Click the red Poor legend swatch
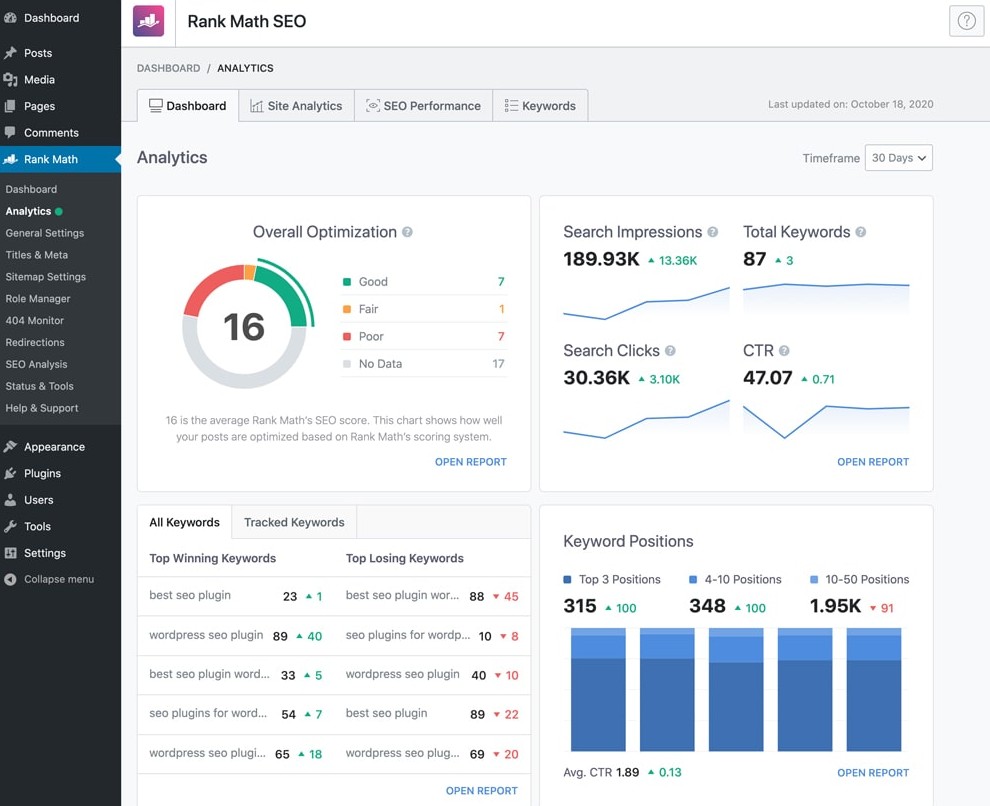Viewport: 990px width, 806px height. click(x=347, y=336)
